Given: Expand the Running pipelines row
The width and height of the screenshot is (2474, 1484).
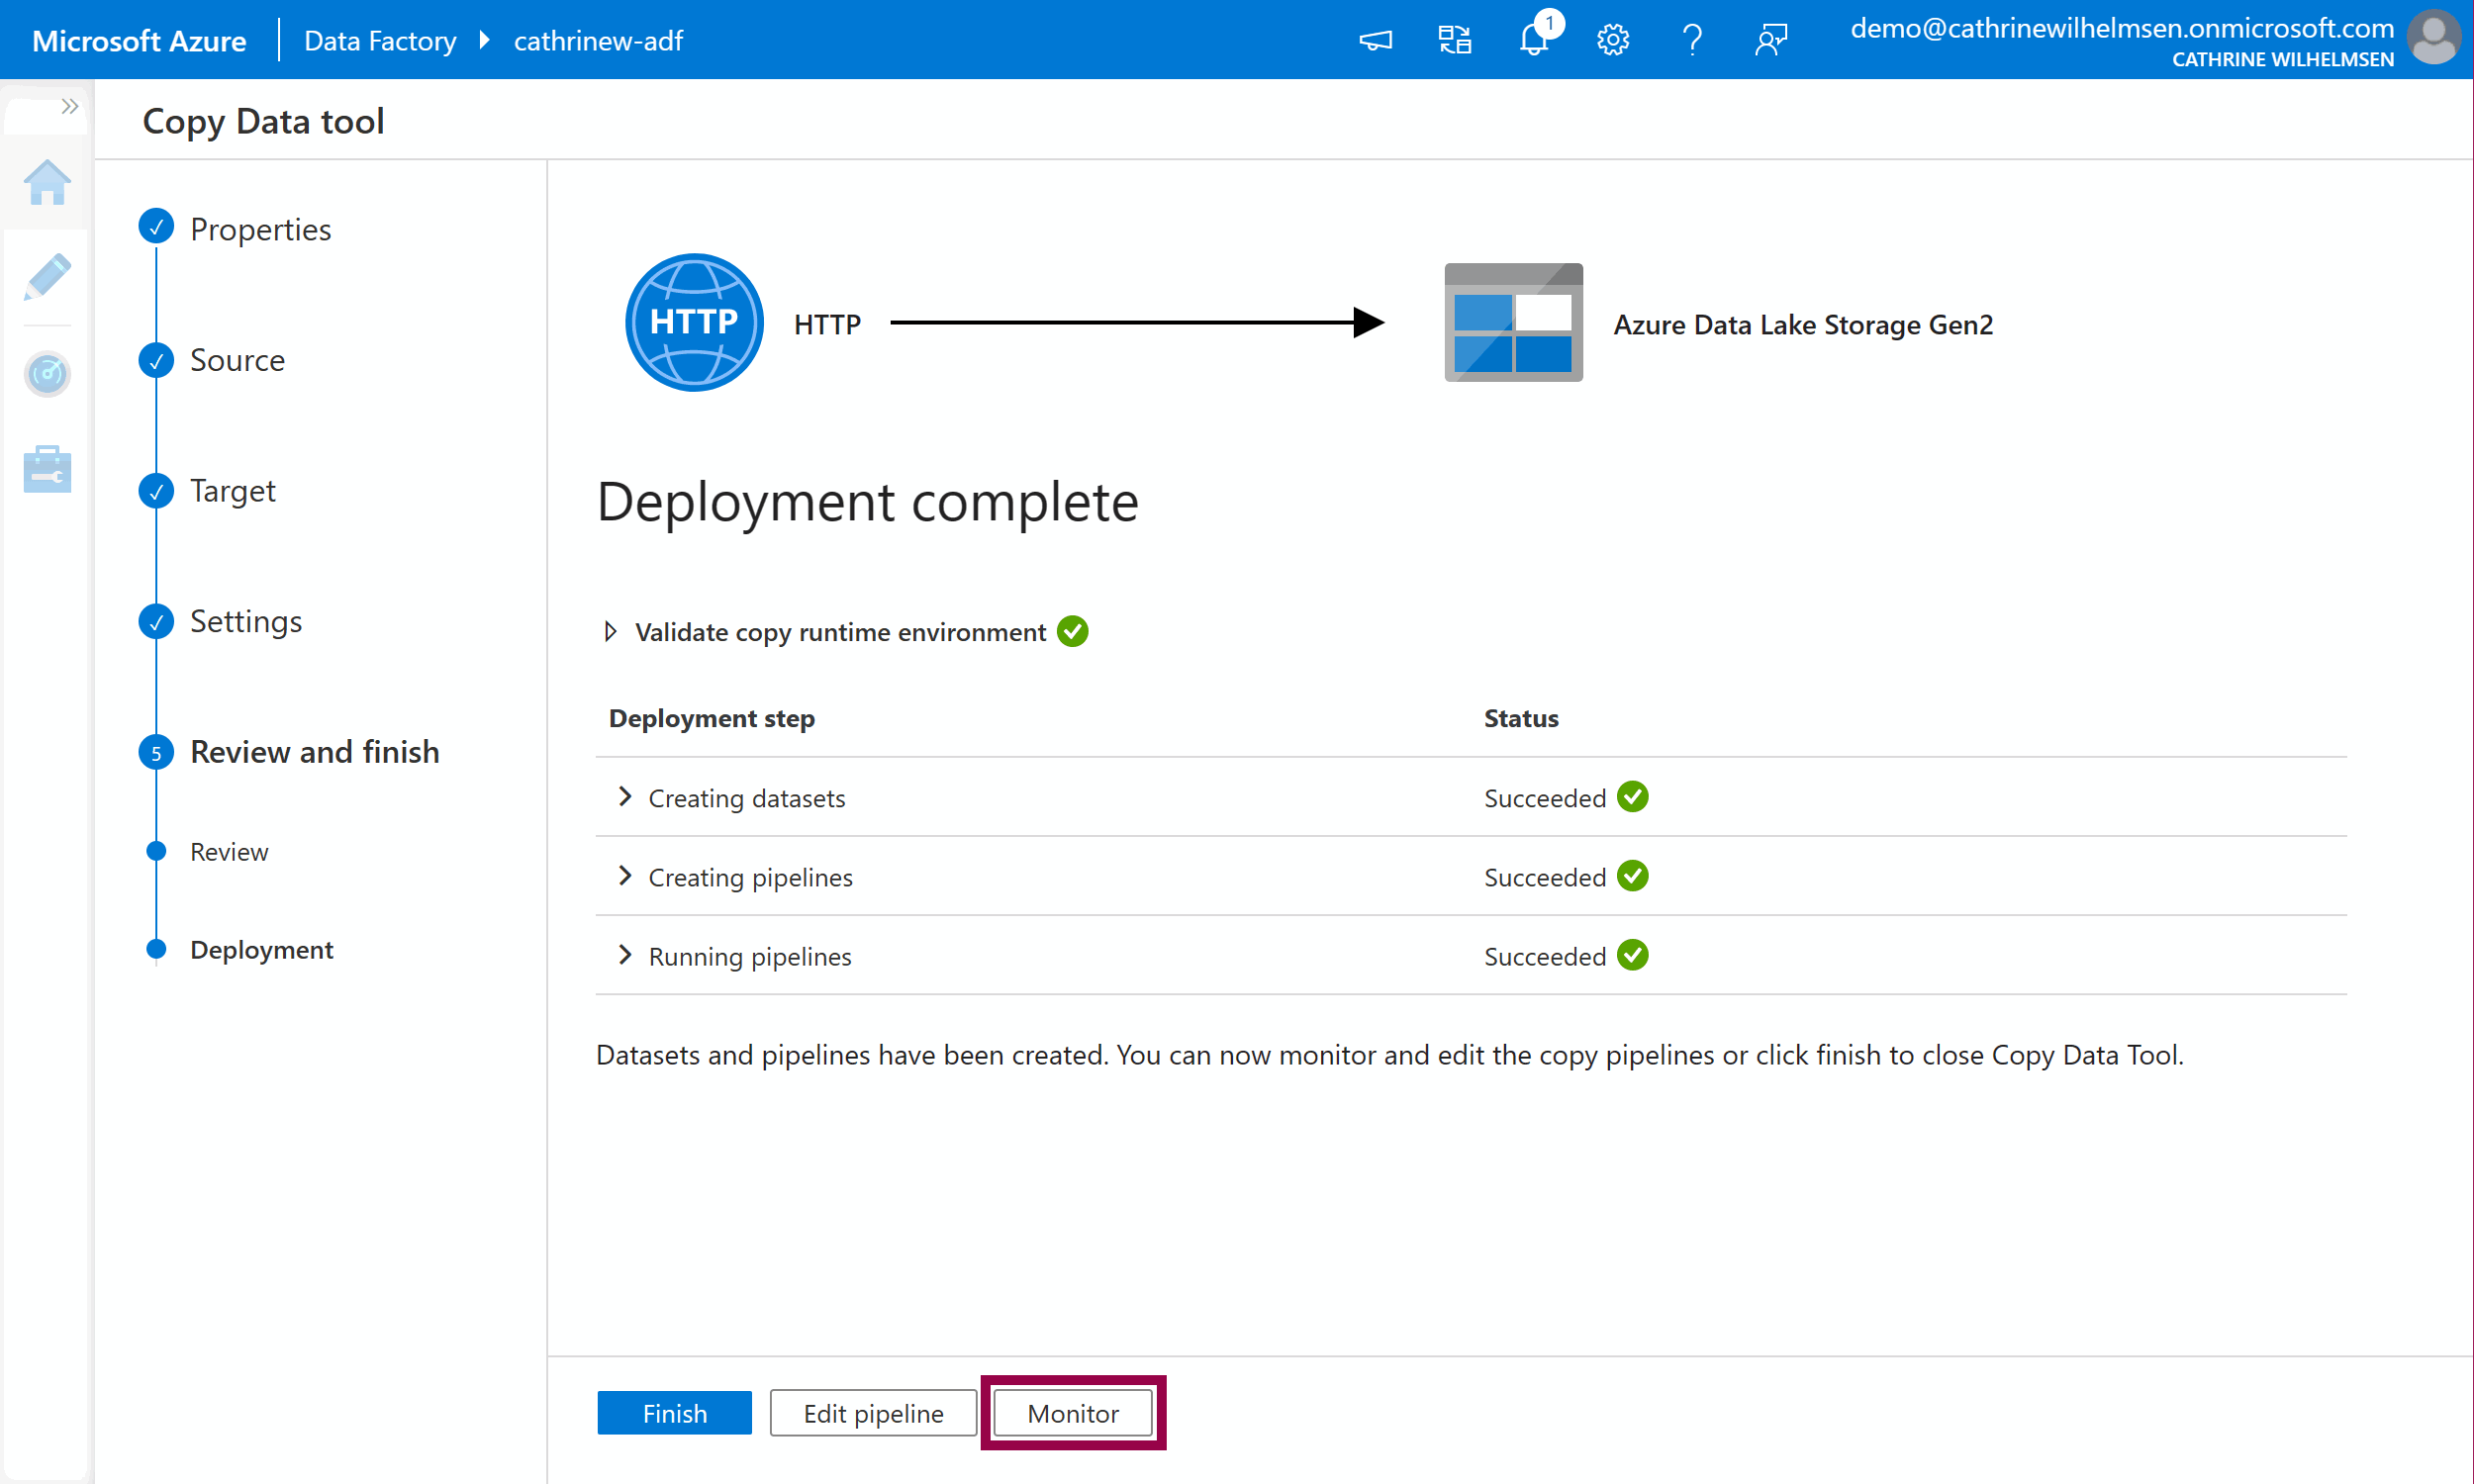Looking at the screenshot, I should (x=625, y=954).
